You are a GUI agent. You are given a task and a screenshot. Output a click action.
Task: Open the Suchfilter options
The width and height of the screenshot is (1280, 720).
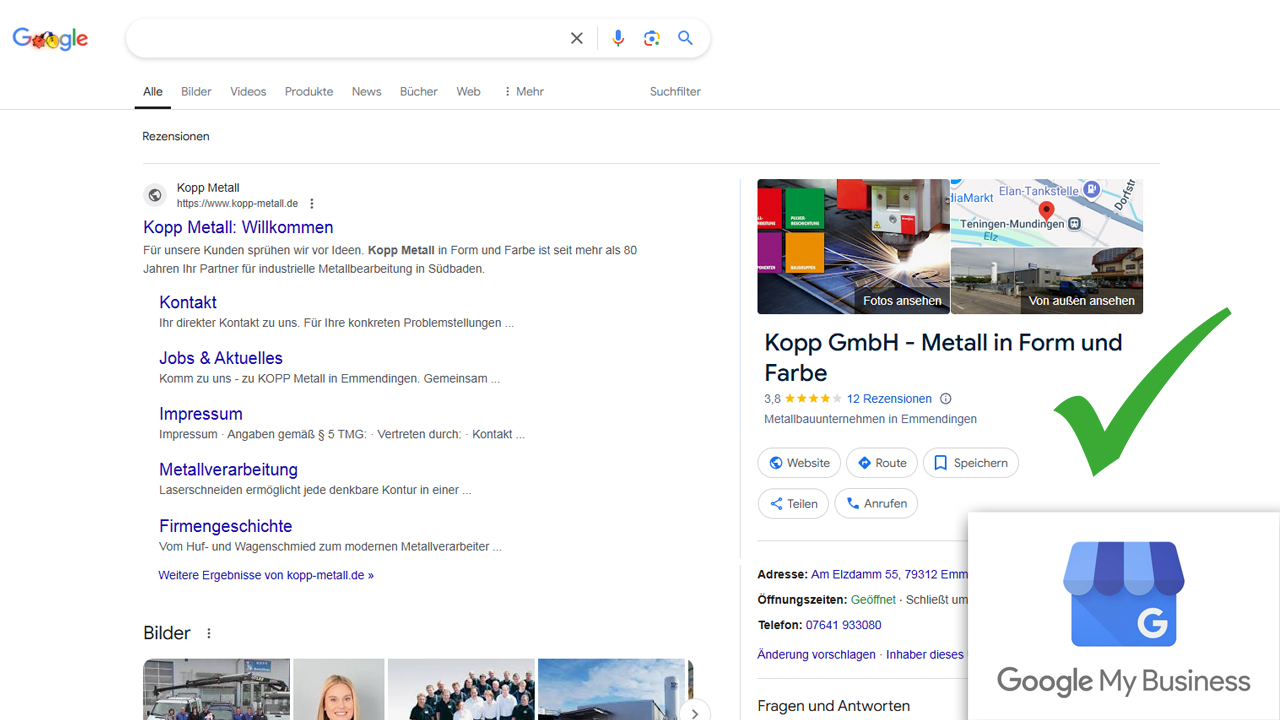pyautogui.click(x=675, y=91)
